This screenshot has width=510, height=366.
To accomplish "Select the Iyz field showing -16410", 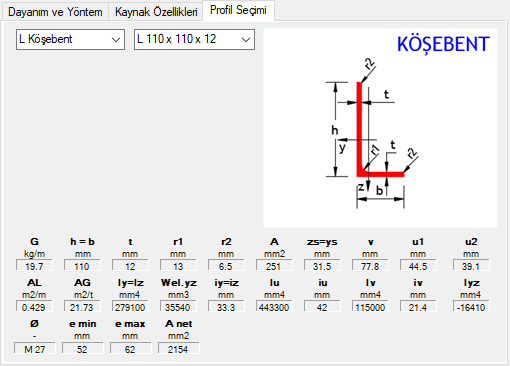I will pos(471,306).
